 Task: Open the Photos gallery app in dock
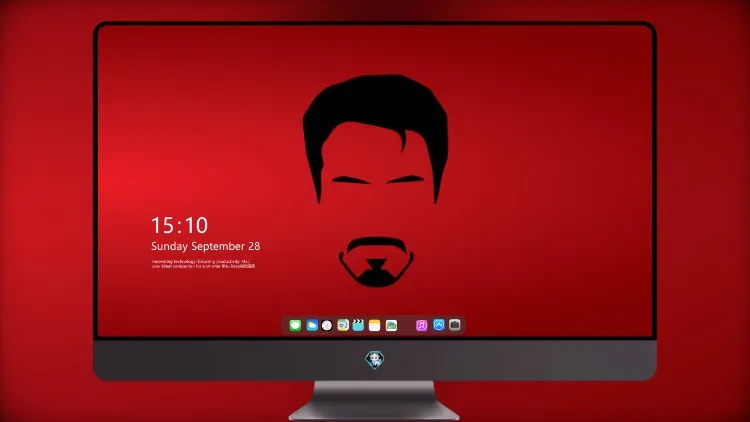(x=391, y=325)
